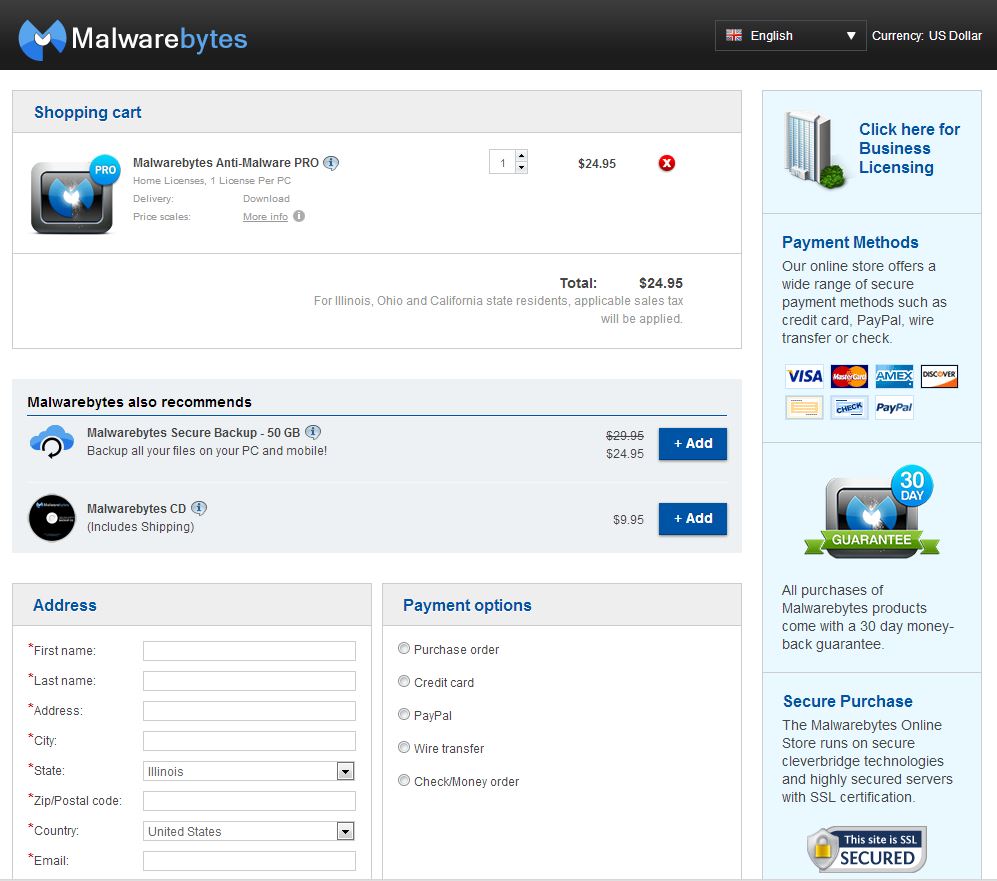Click the Email input field
Screen dimensions: 997x881
(x=249, y=861)
